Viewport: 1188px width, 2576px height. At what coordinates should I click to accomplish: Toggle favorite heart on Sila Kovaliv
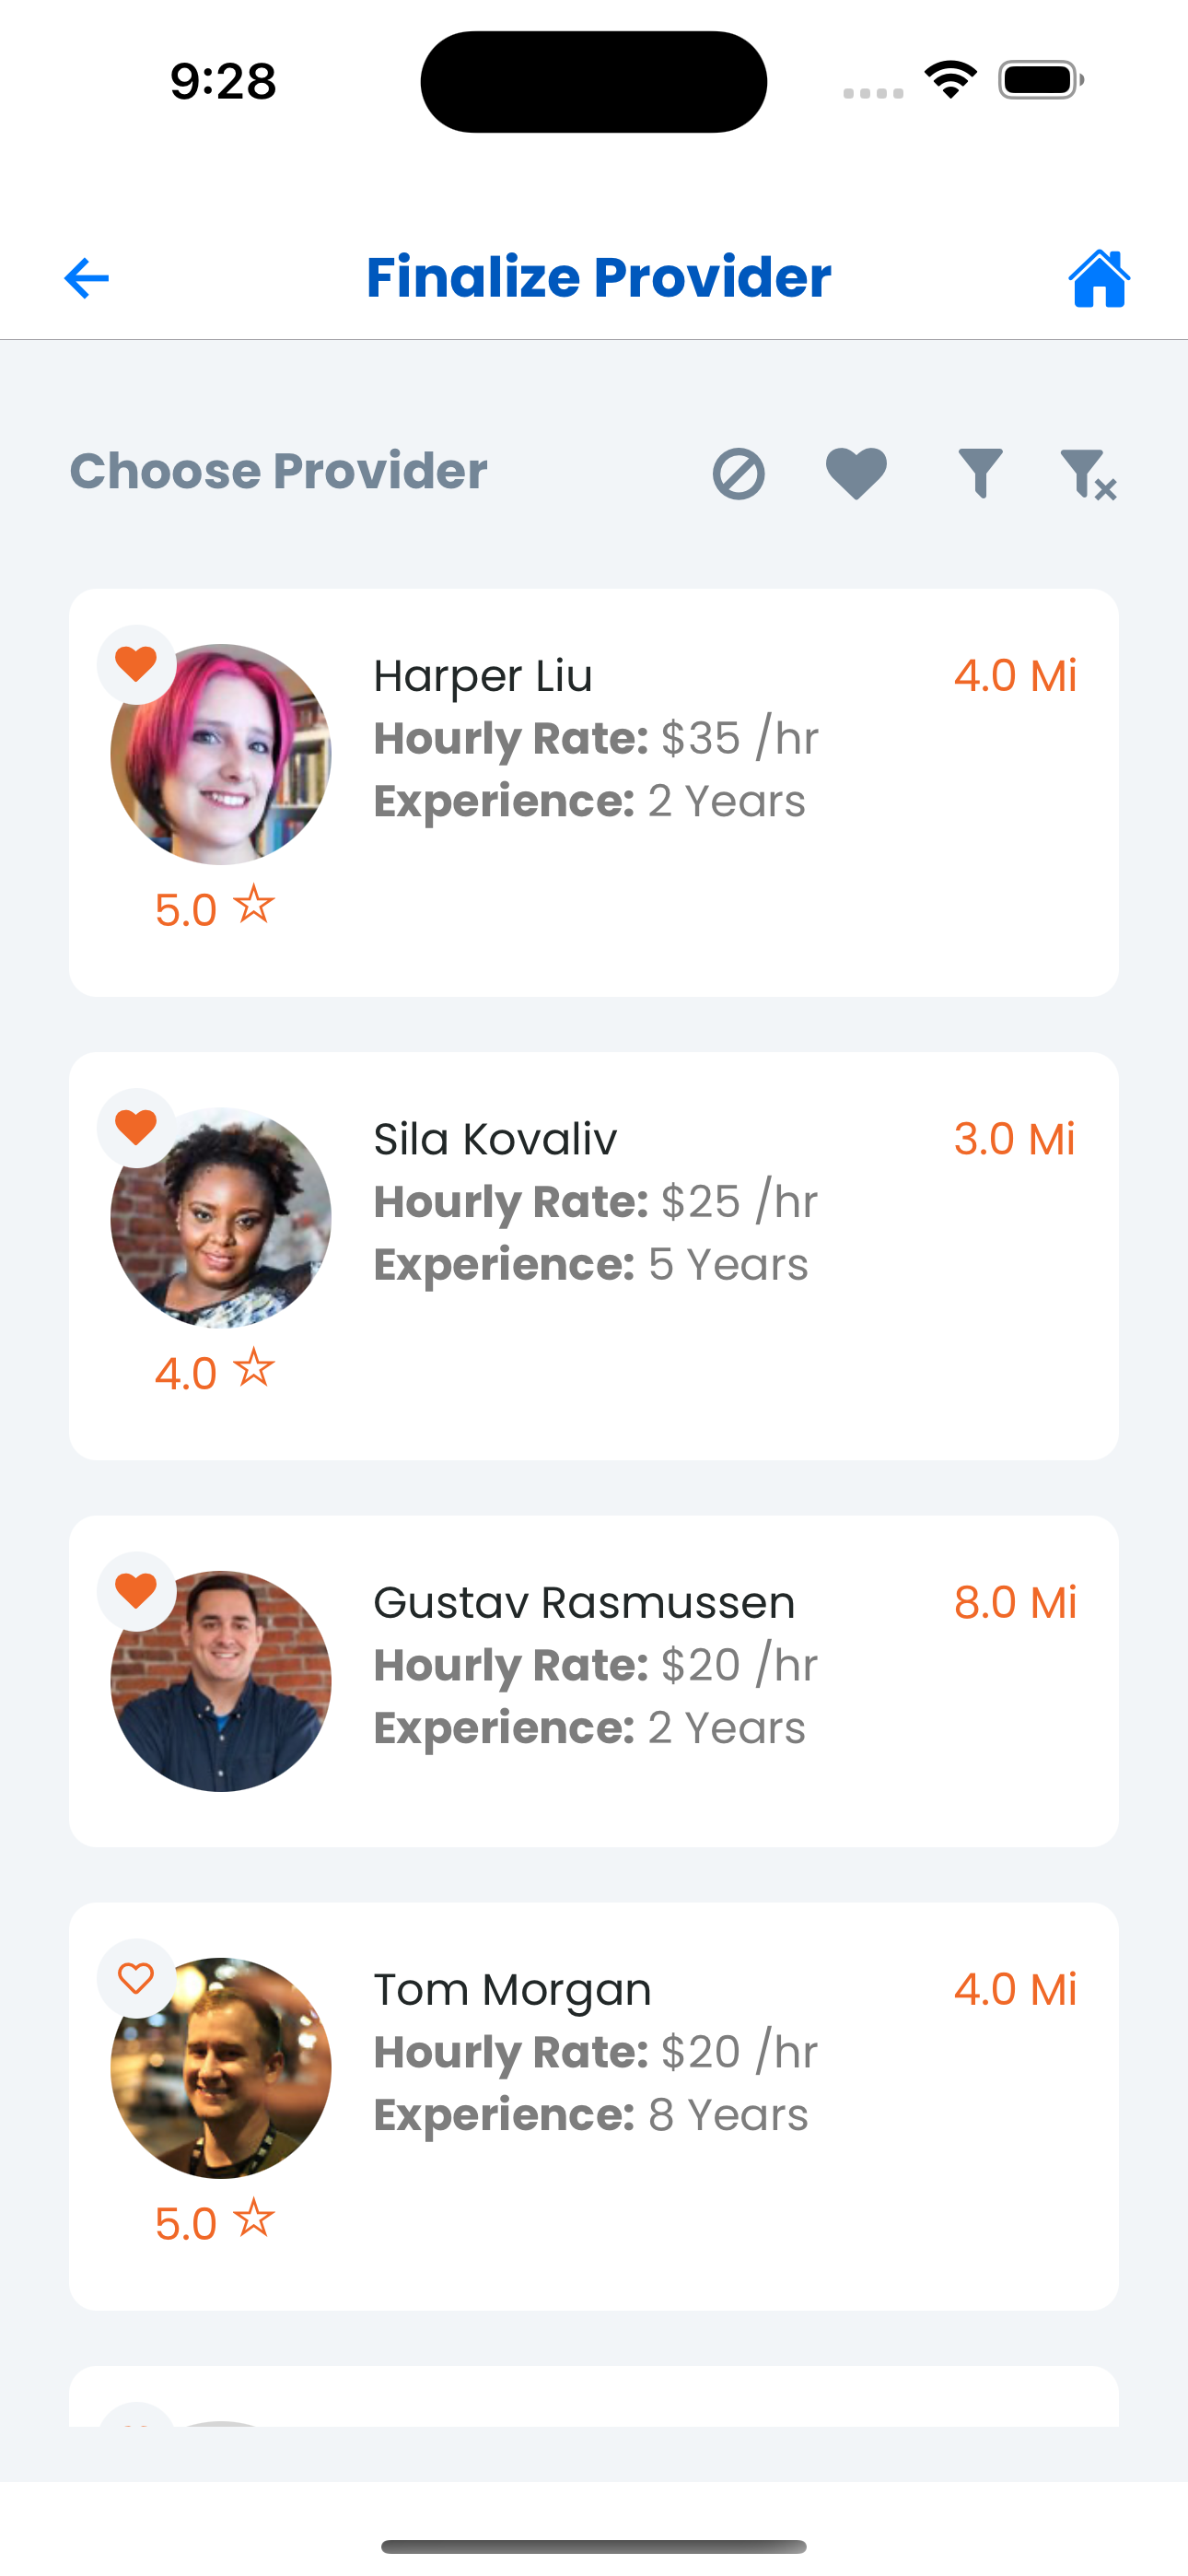pos(136,1127)
